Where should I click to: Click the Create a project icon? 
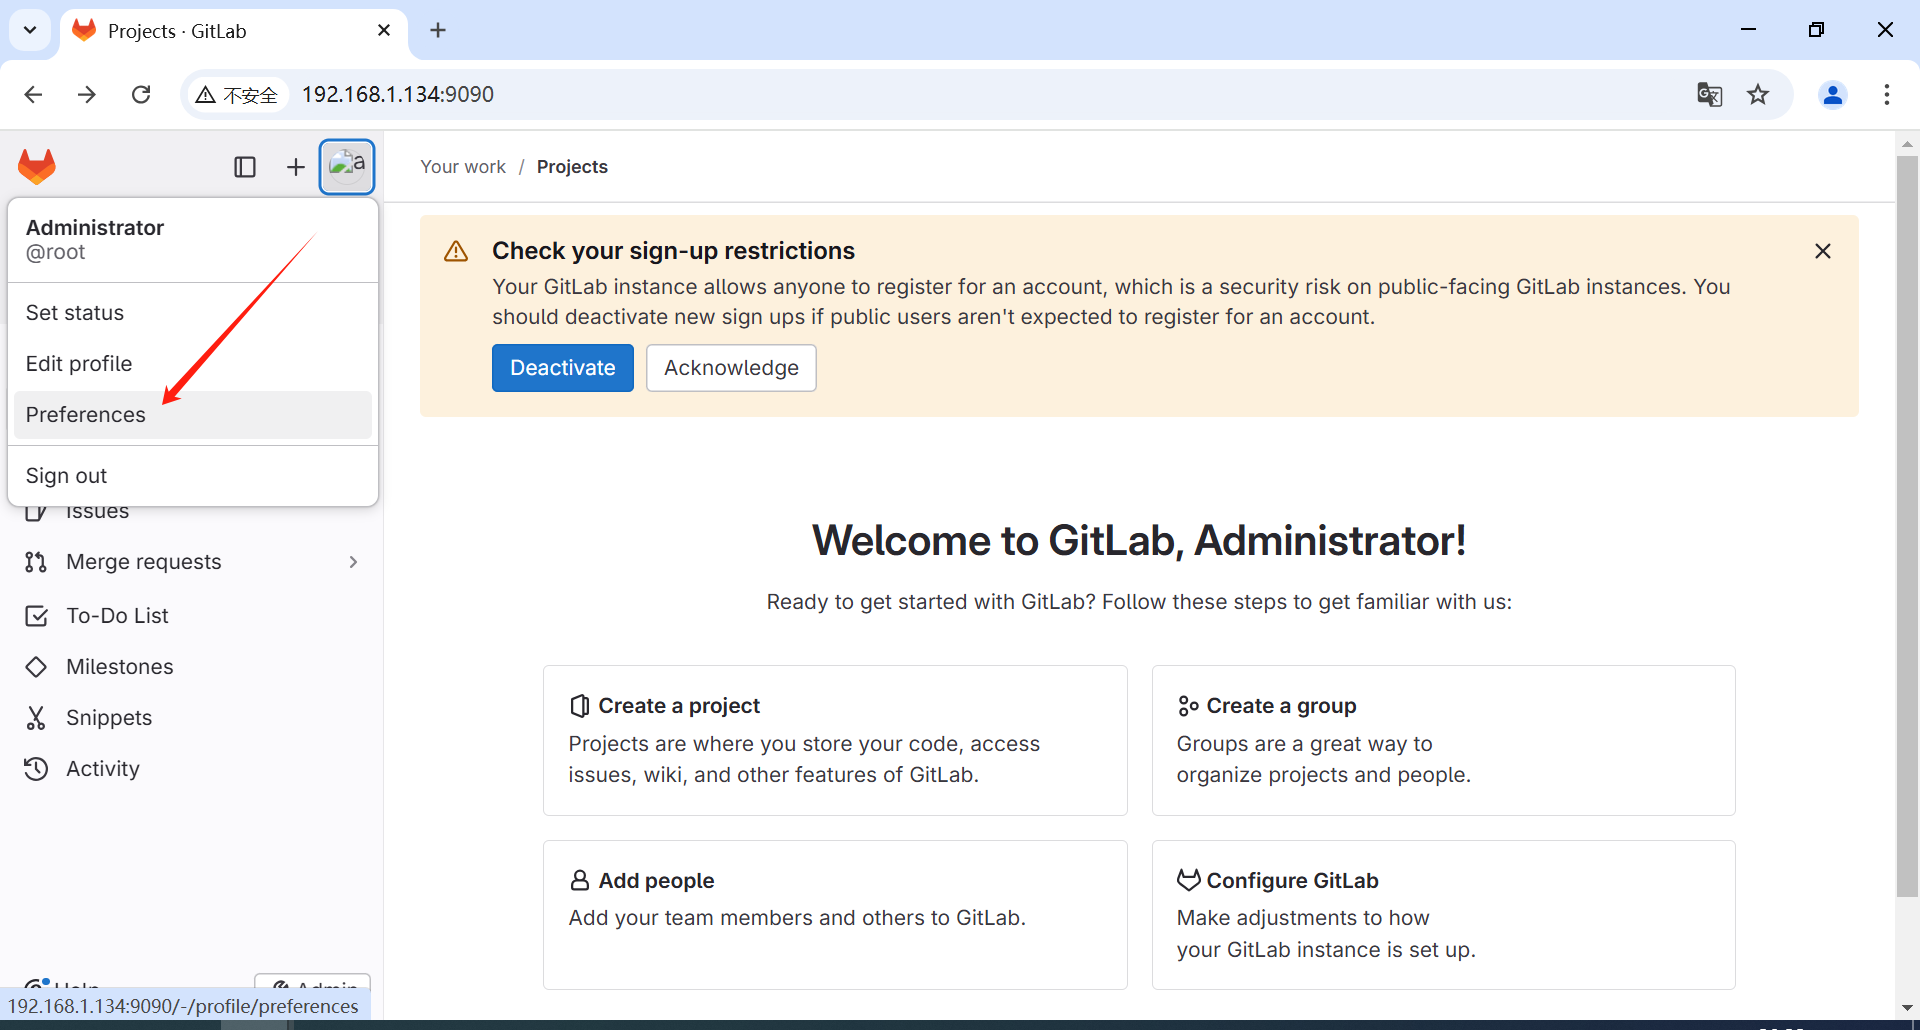[x=580, y=706]
